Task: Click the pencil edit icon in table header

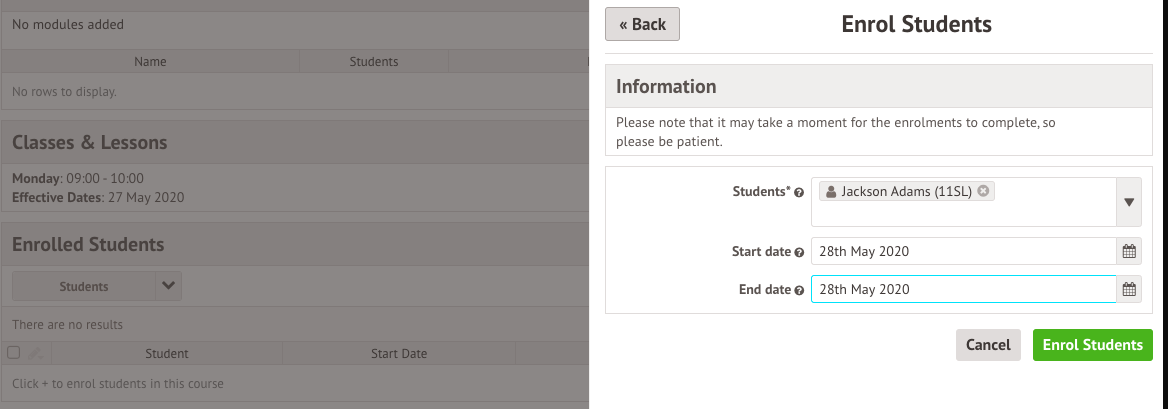Action: [x=35, y=353]
